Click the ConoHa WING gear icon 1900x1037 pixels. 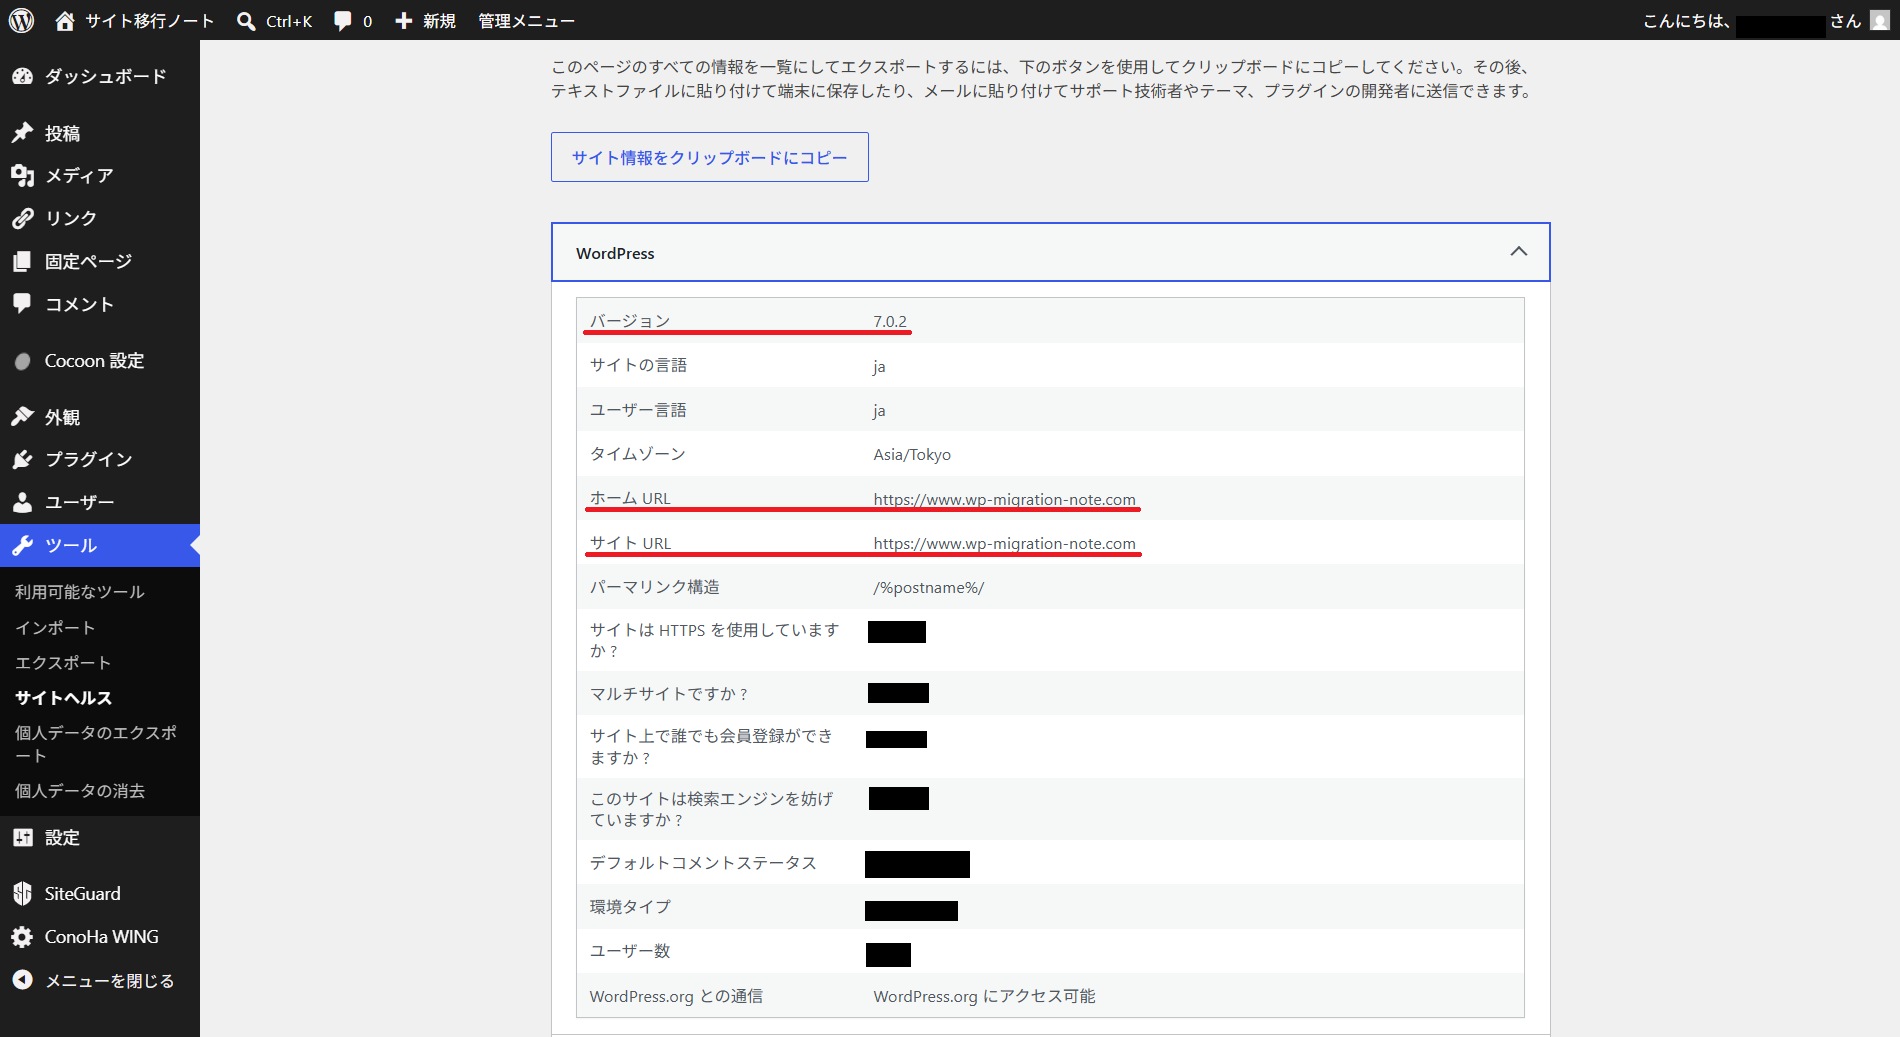[22, 937]
